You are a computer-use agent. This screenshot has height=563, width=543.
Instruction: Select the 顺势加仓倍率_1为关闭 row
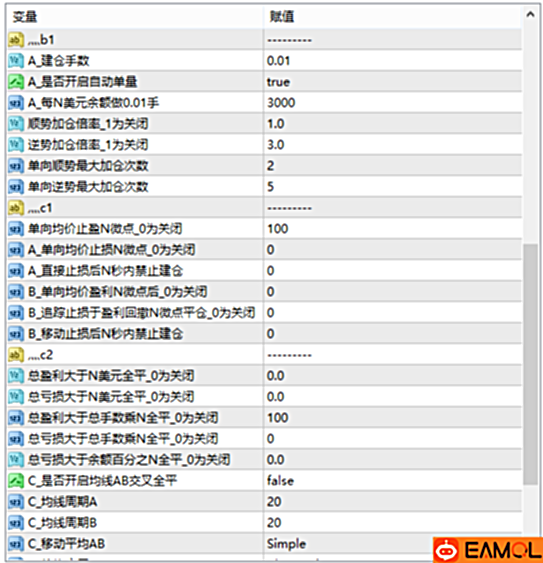click(x=264, y=124)
